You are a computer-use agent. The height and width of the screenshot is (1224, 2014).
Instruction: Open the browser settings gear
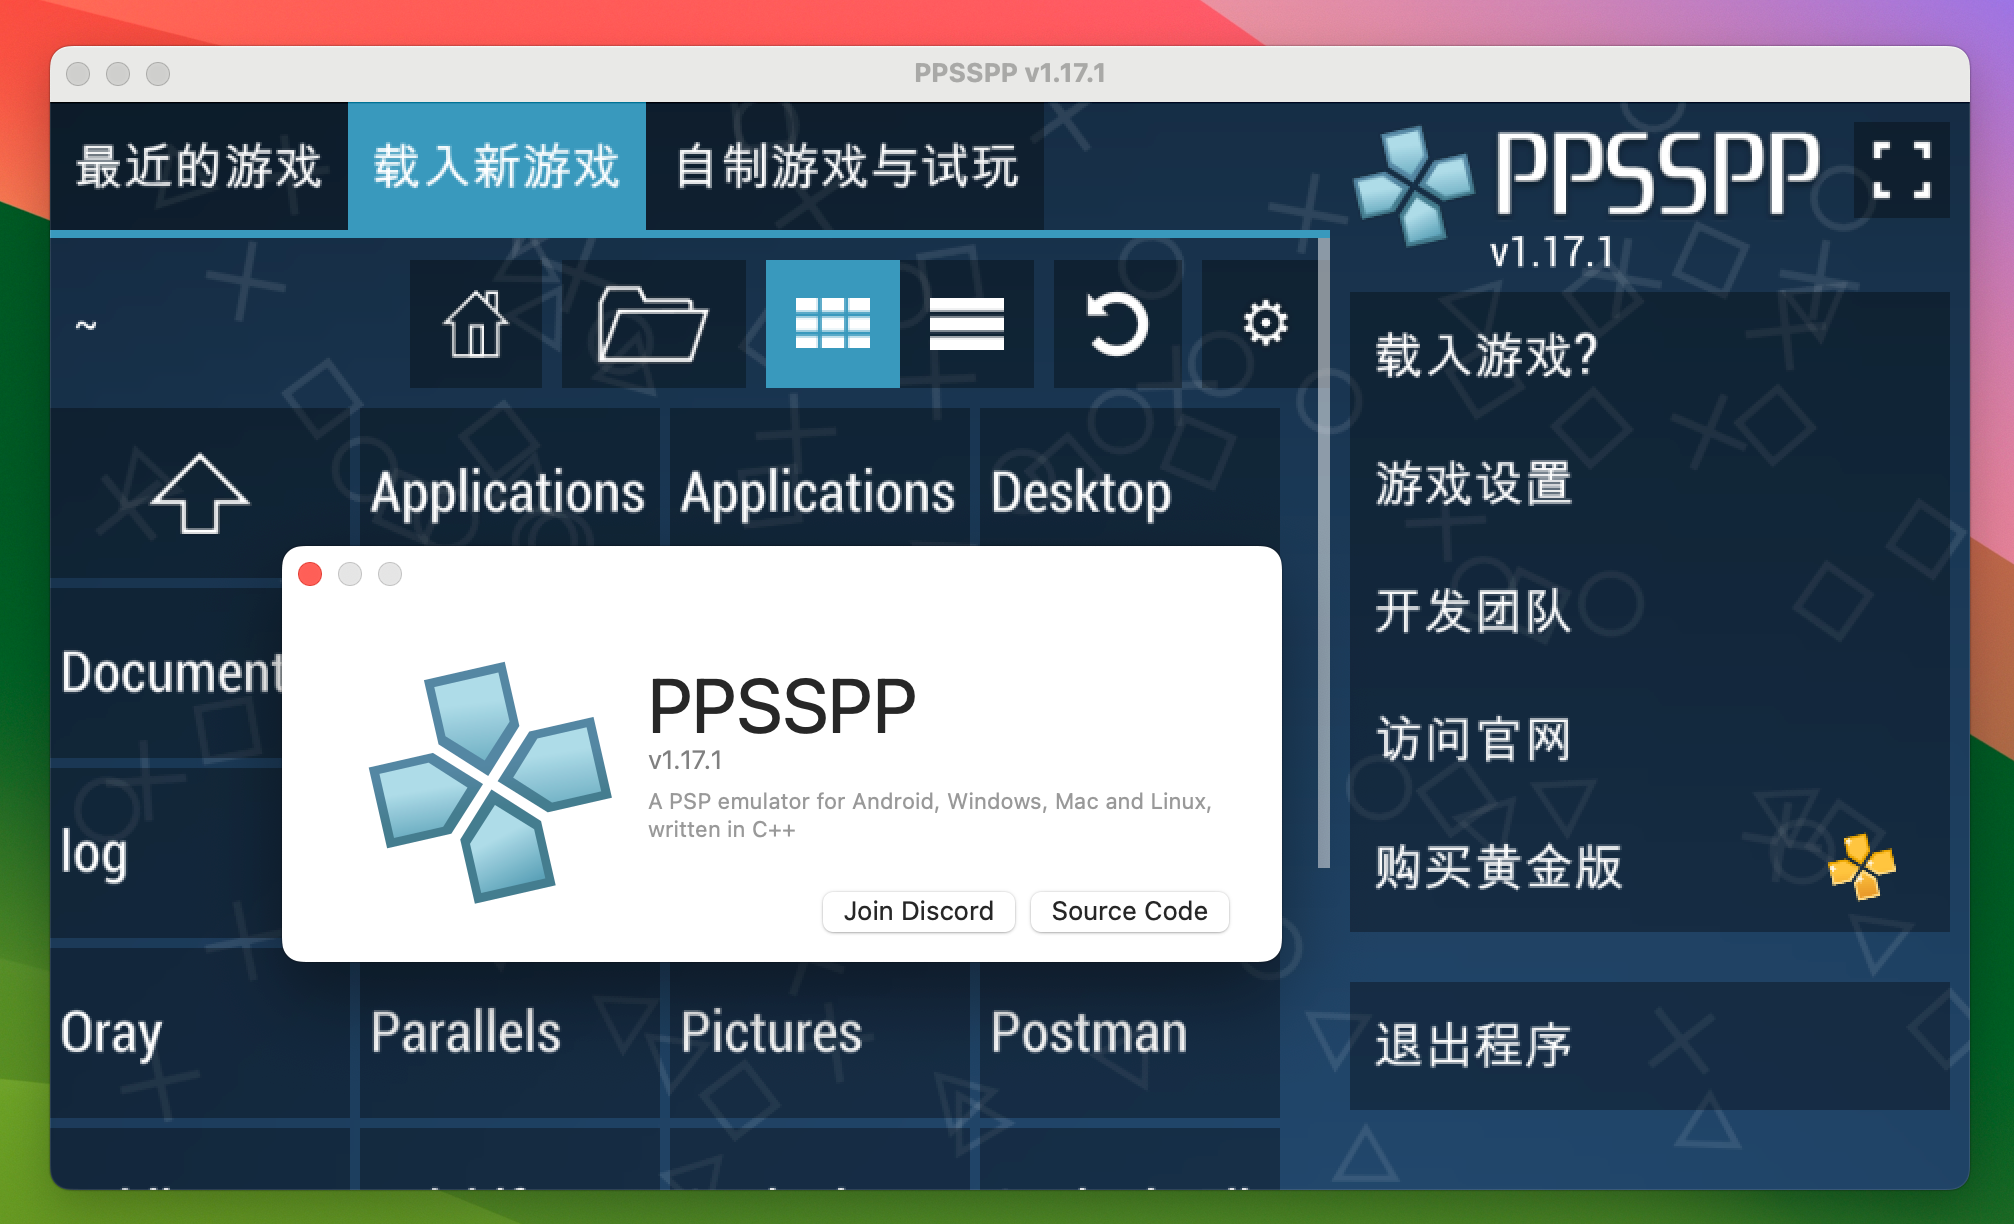tap(1264, 323)
